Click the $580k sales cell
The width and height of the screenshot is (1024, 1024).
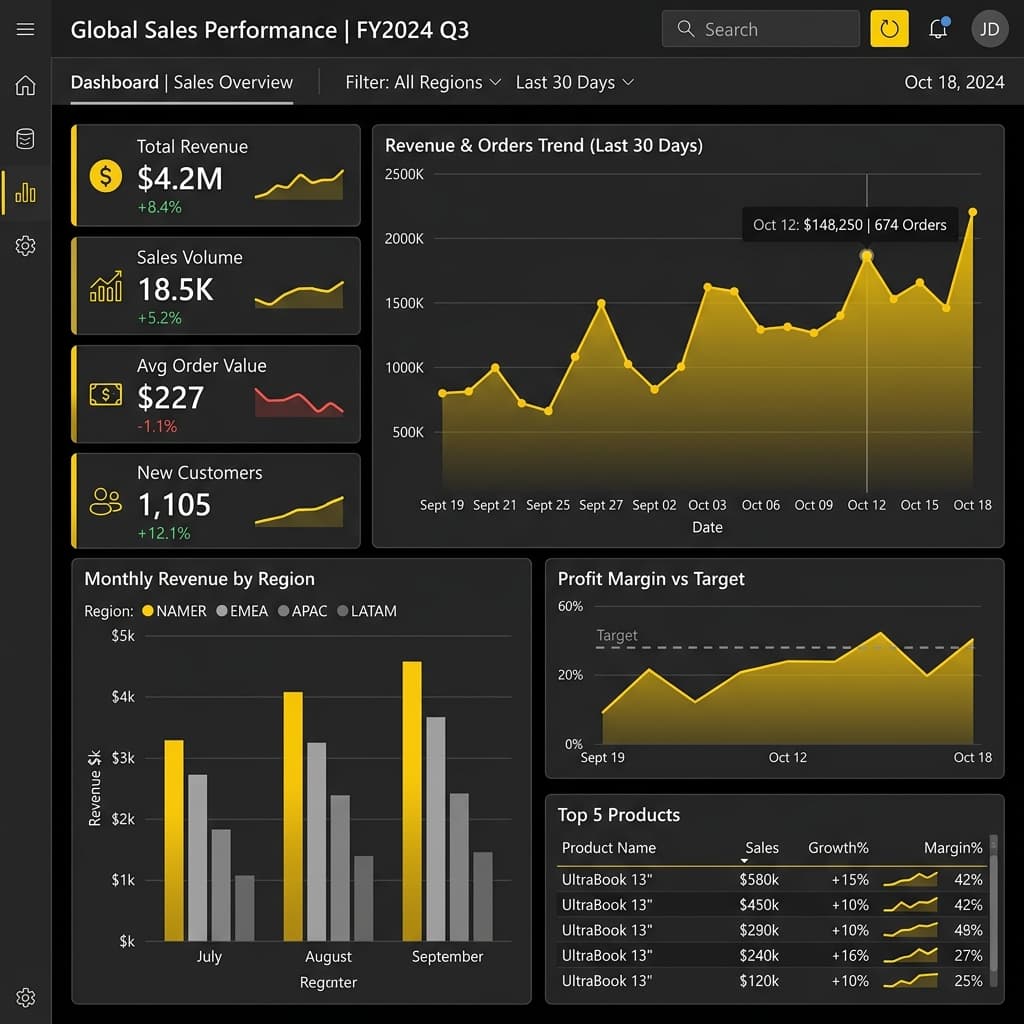(759, 880)
